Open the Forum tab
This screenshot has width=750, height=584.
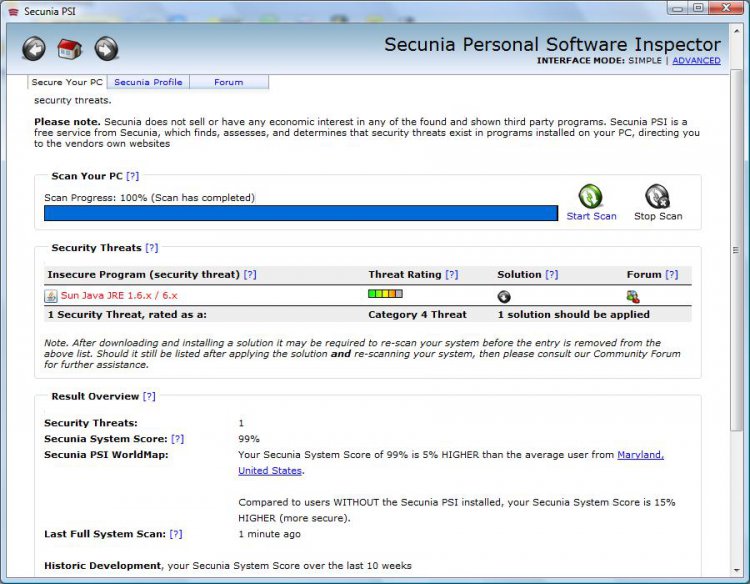229,82
